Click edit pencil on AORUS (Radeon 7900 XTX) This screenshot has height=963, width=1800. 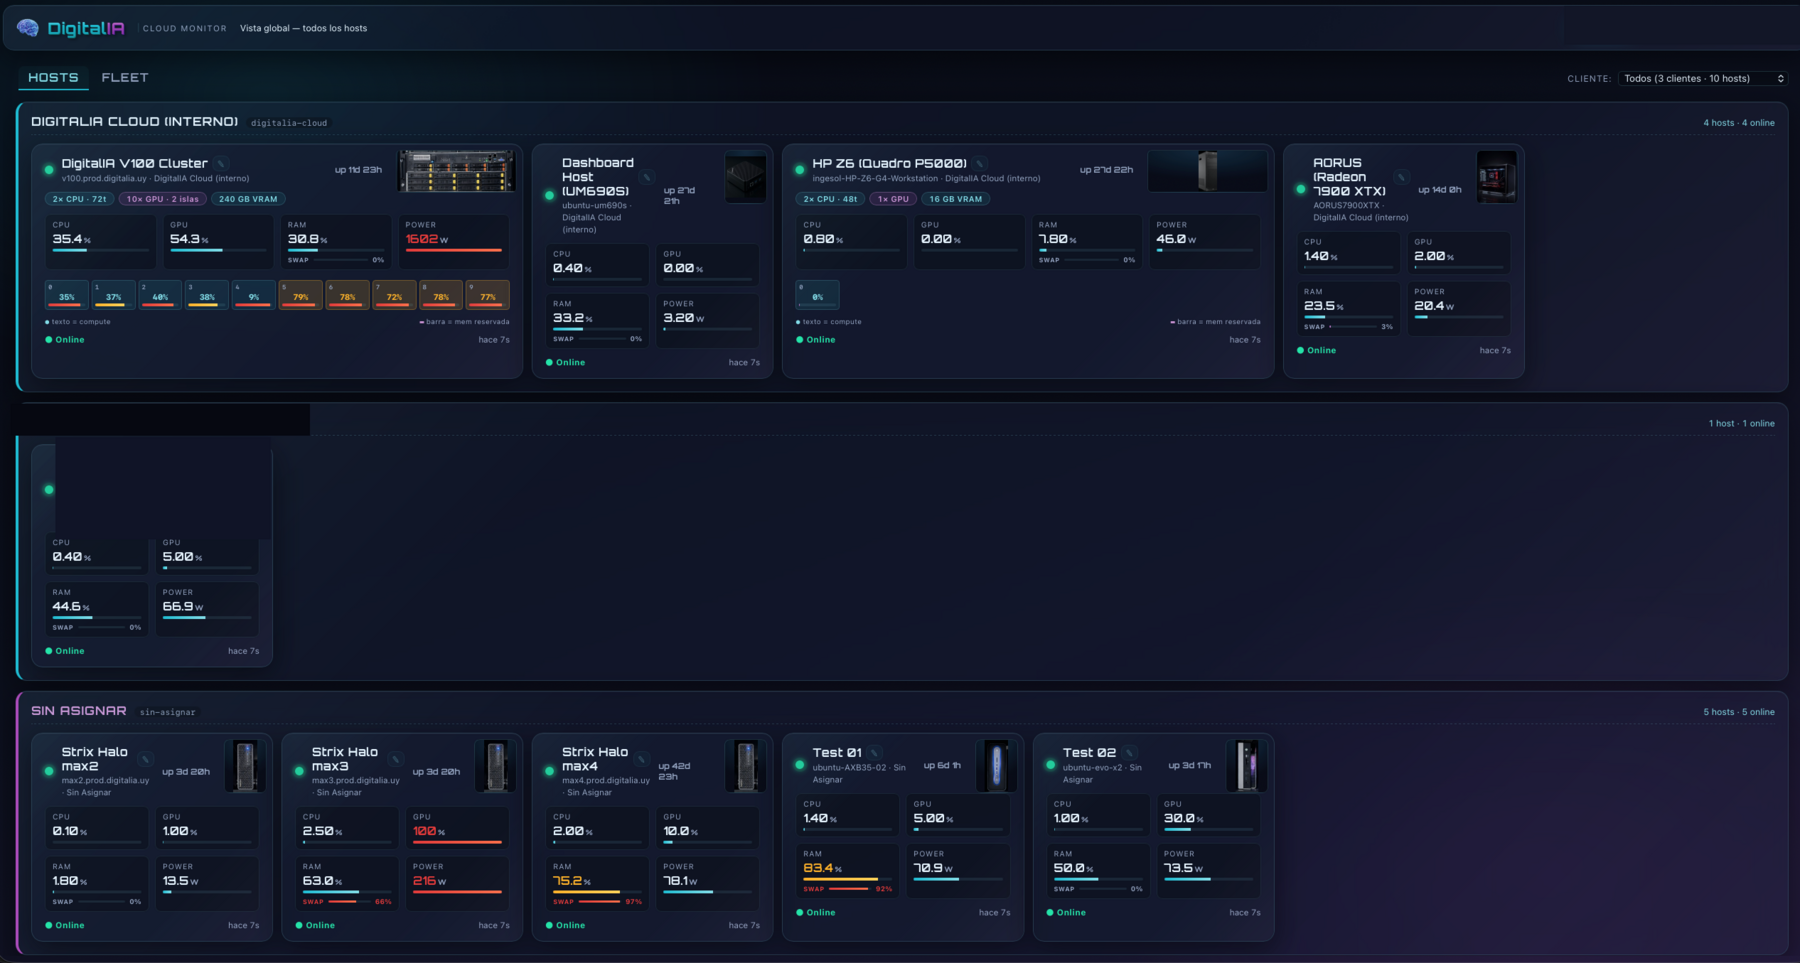click(1401, 178)
